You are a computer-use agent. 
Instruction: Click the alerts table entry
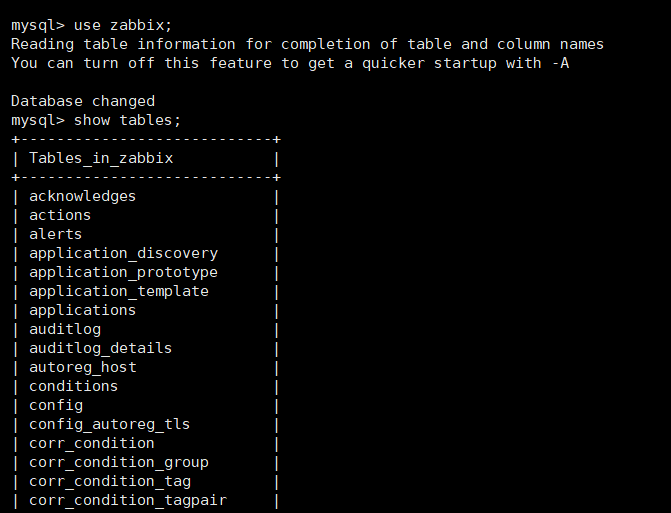55,234
